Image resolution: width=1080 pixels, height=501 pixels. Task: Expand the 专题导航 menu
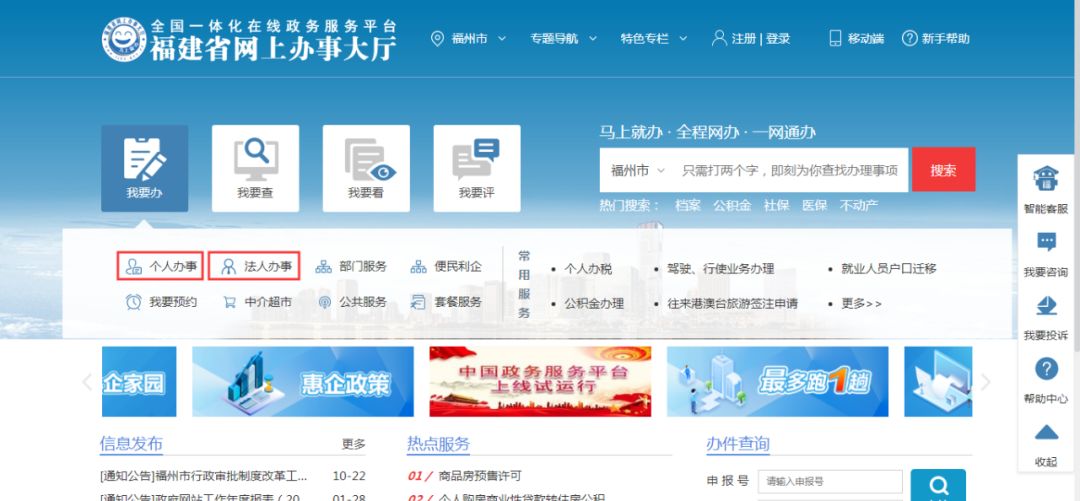563,39
